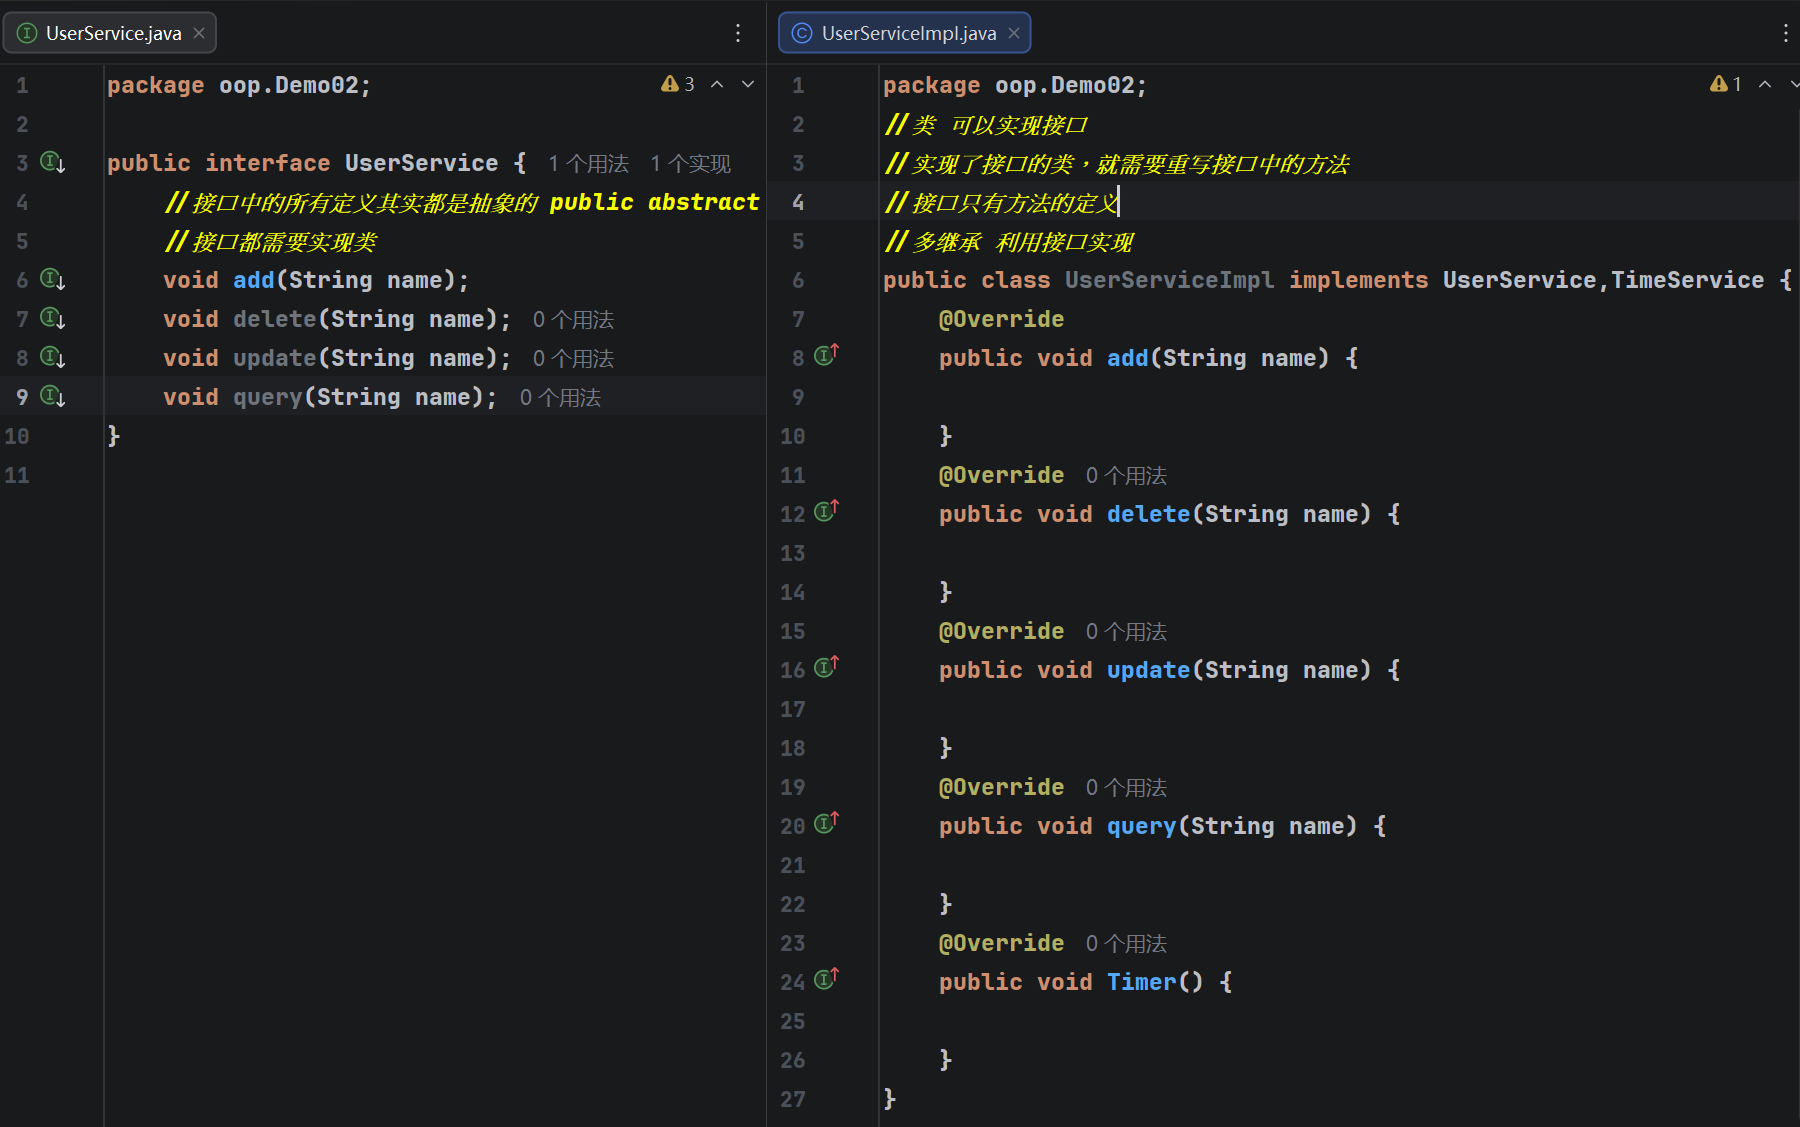The height and width of the screenshot is (1127, 1800).
Task: Select the UserServiceImpl.java tab
Action: pyautogui.click(x=908, y=33)
